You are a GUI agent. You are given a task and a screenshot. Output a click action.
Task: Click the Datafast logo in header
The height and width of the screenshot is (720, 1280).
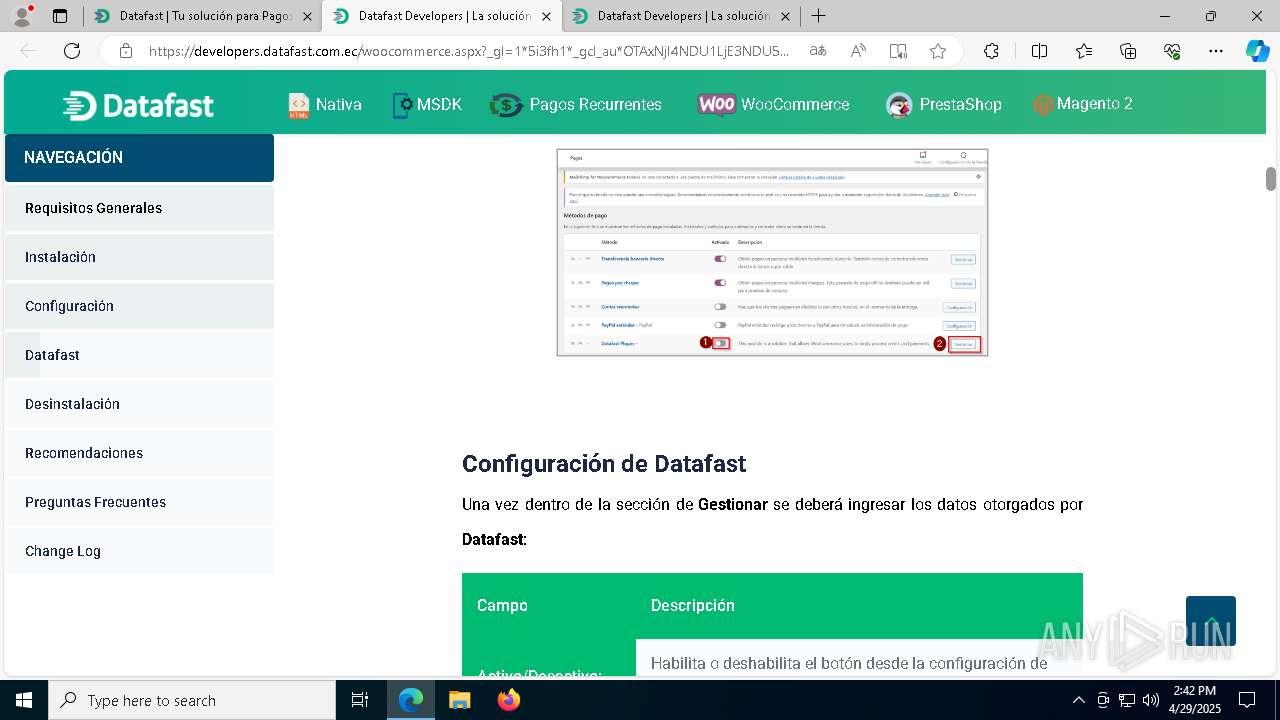tap(138, 105)
